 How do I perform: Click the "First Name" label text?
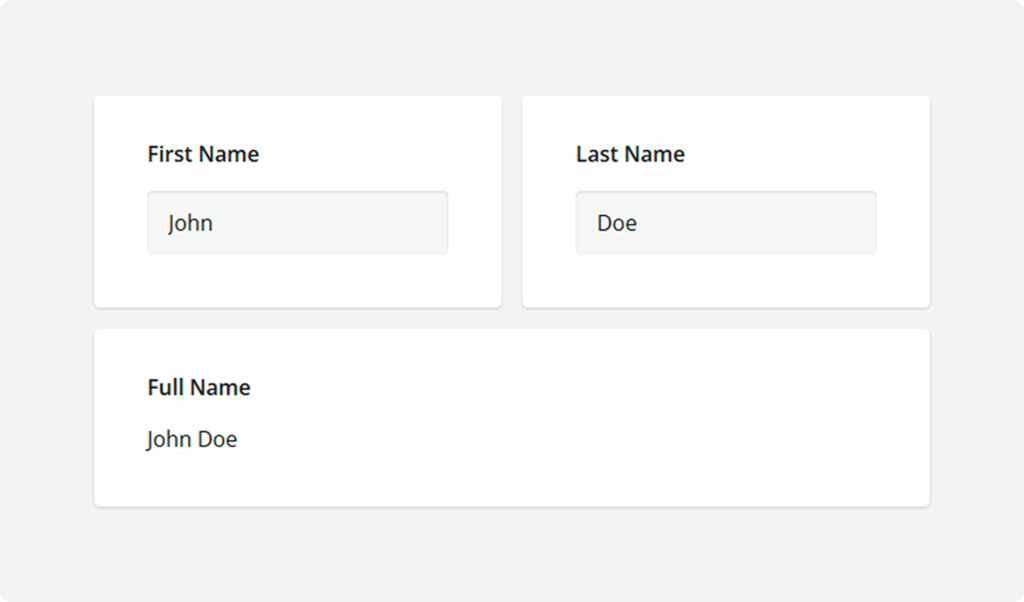click(x=203, y=154)
